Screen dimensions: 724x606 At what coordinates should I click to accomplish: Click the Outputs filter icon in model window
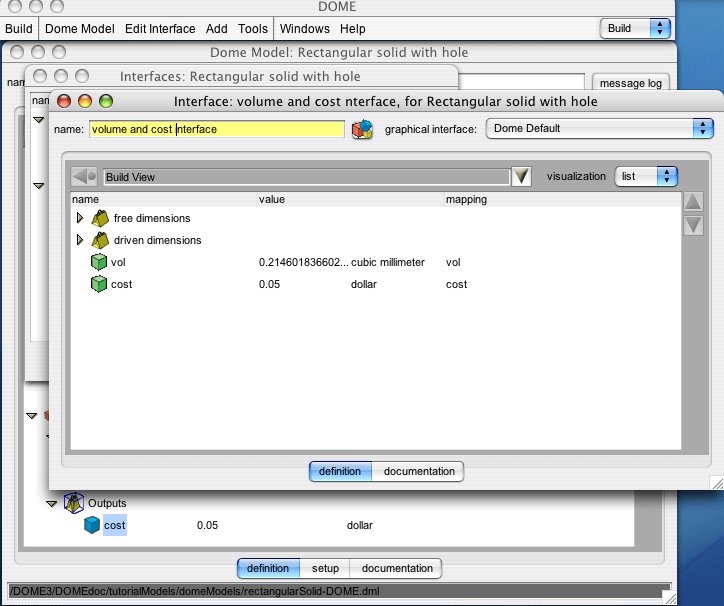pyautogui.click(x=74, y=503)
